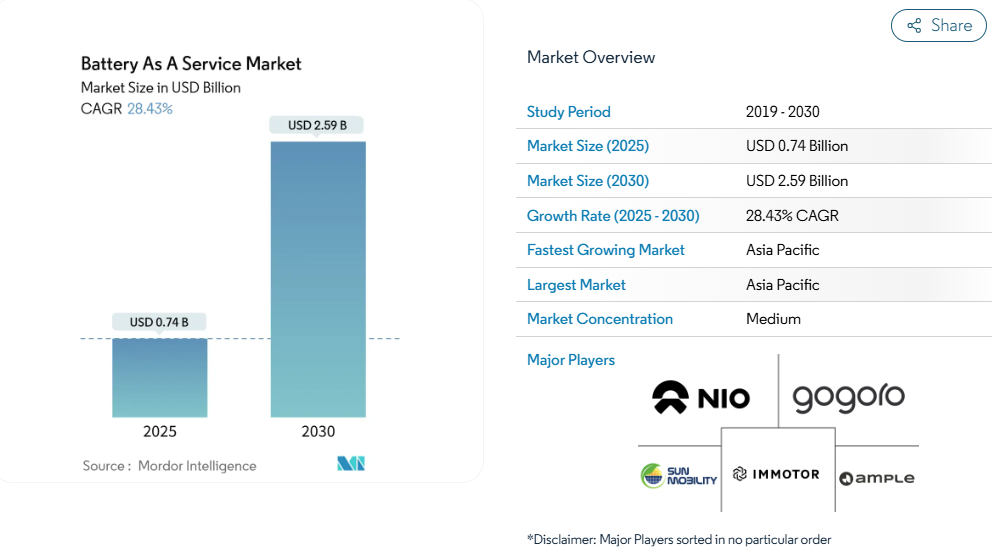Click the 2030 market size bar
The image size is (992, 557).
click(318, 278)
